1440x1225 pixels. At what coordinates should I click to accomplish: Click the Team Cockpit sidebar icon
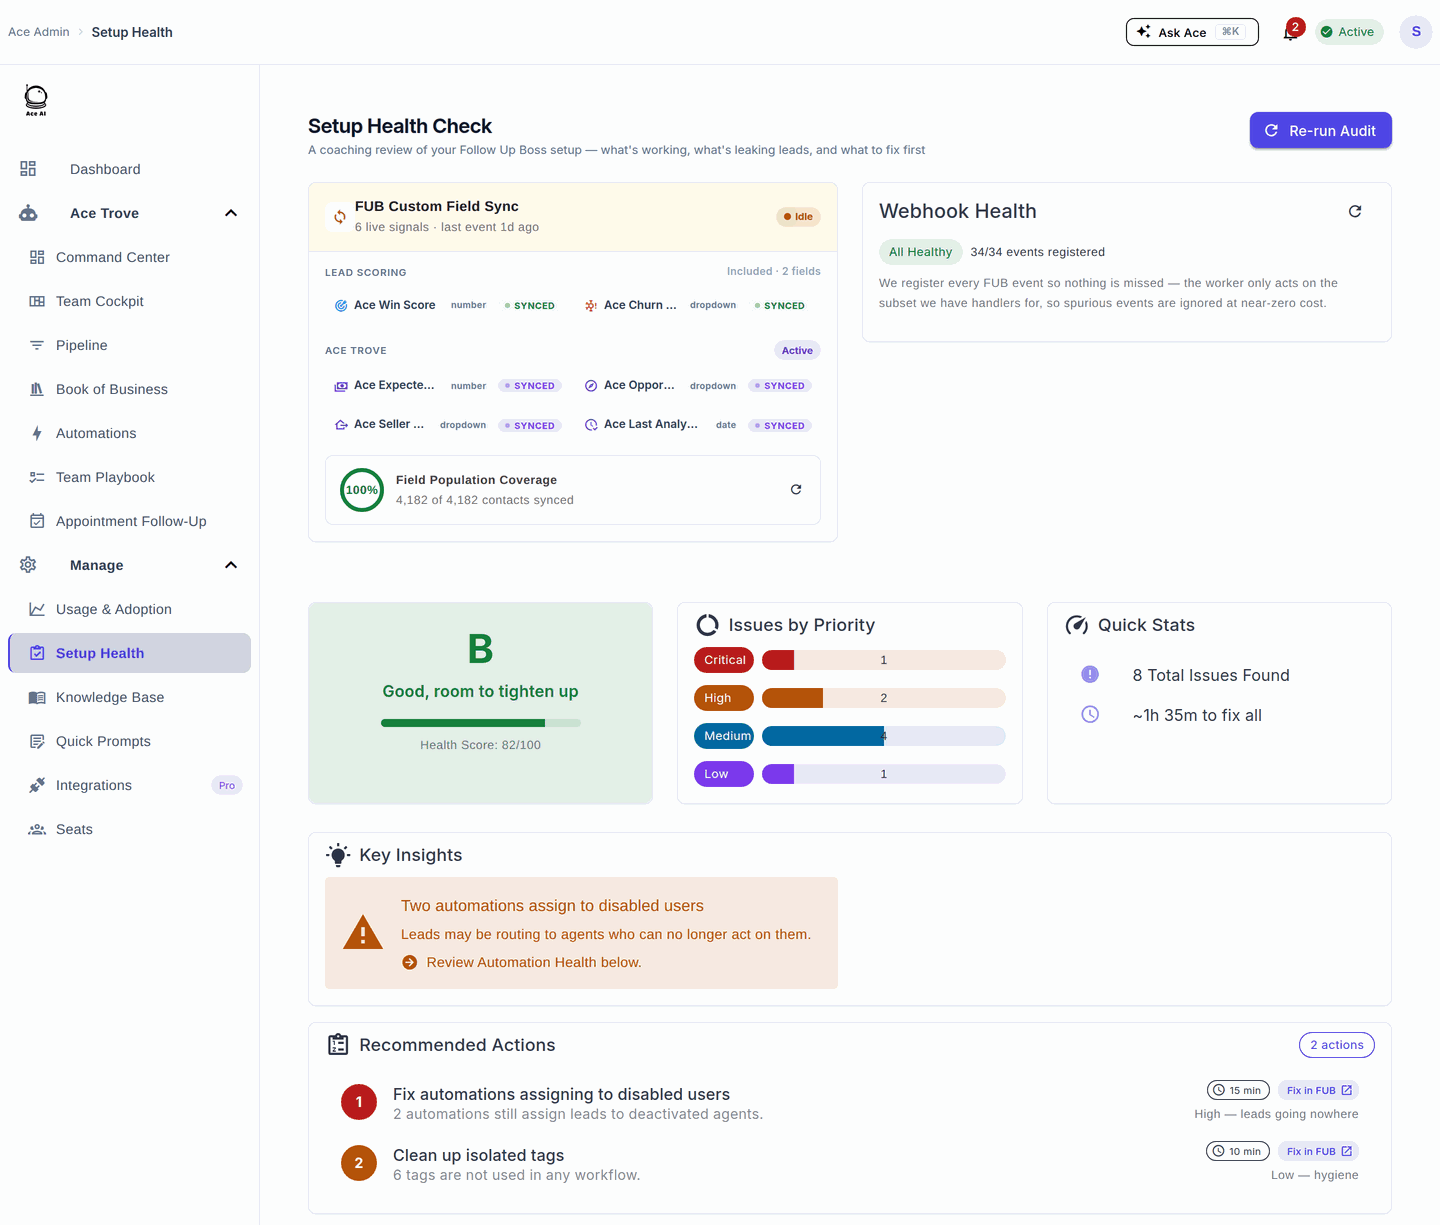37,301
